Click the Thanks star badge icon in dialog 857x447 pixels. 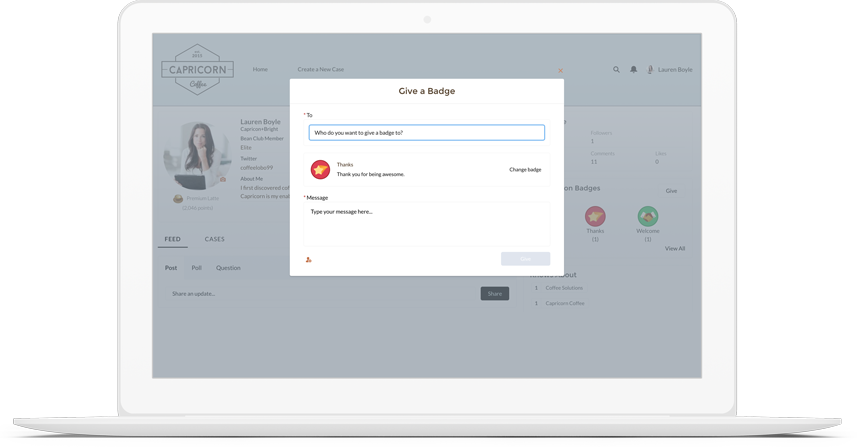[x=320, y=170]
